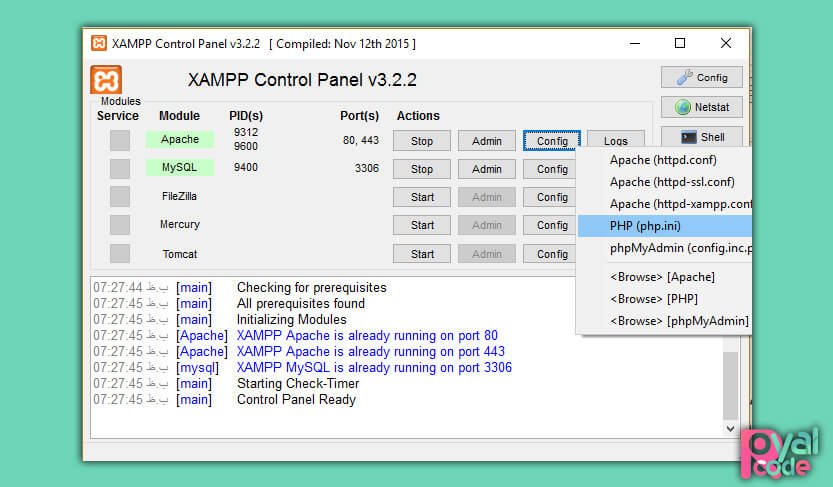Close the XAMPP Control Panel window

(726, 44)
